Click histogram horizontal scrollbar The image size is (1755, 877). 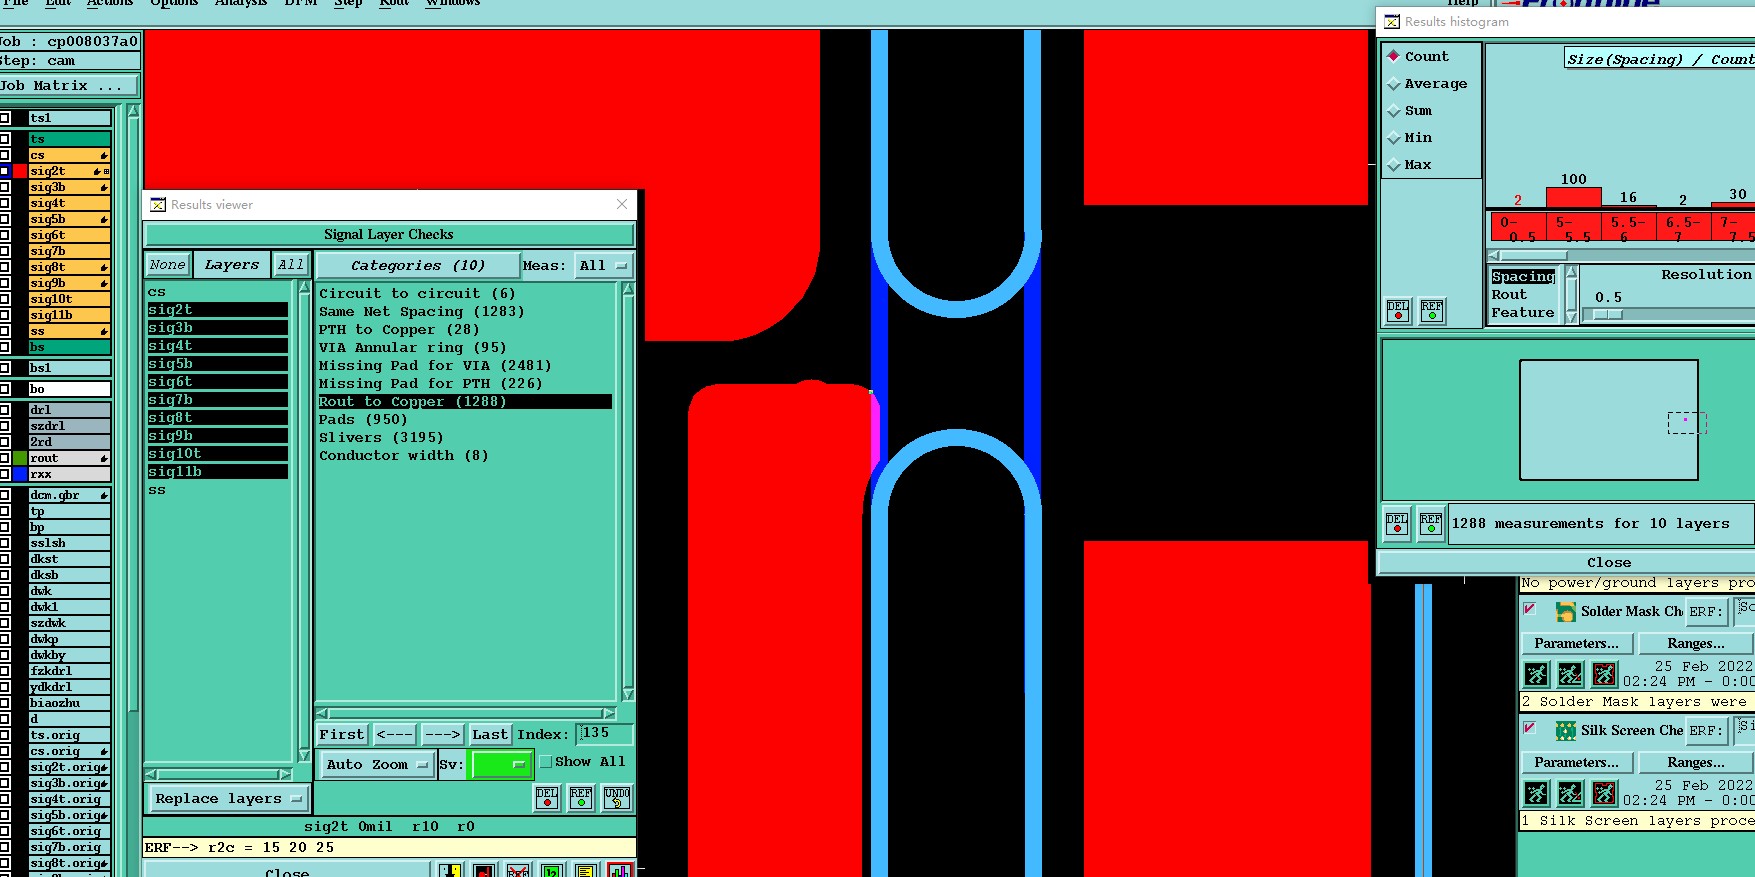[x=1621, y=255]
